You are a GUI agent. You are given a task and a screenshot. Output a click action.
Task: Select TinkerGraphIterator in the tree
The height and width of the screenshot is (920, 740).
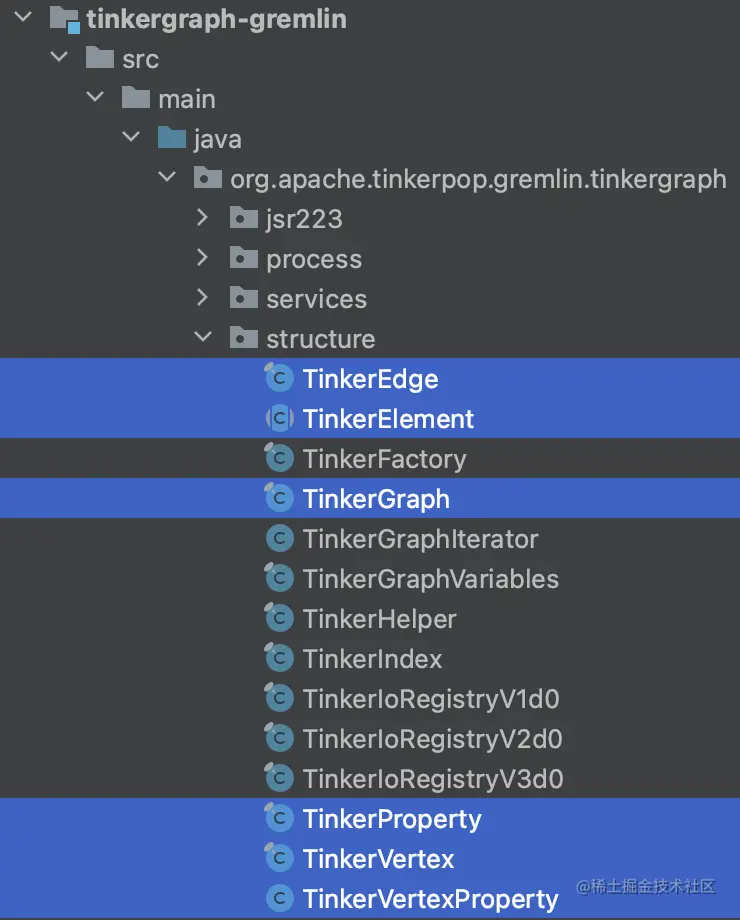click(420, 539)
